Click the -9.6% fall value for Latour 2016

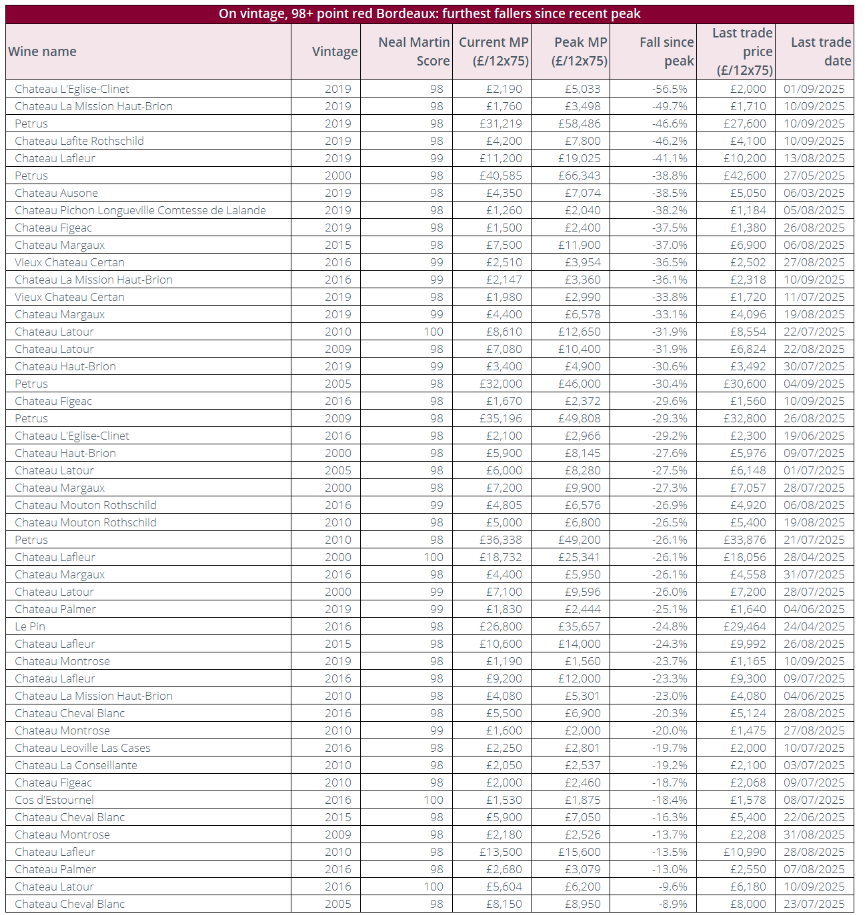[x=672, y=886]
